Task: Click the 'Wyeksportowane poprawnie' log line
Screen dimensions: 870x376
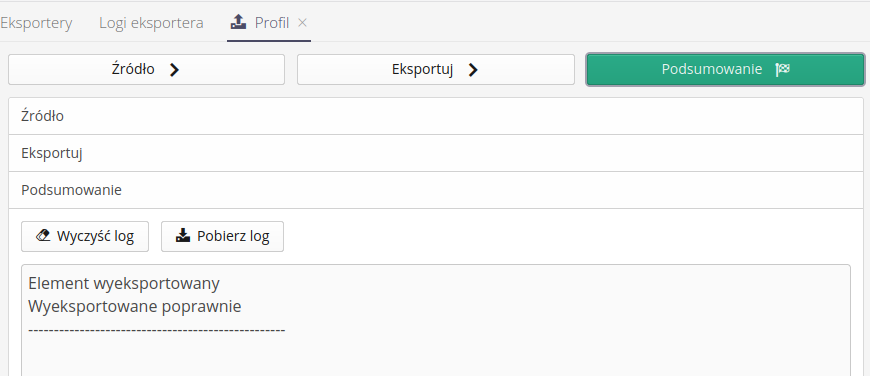Action: [135, 306]
